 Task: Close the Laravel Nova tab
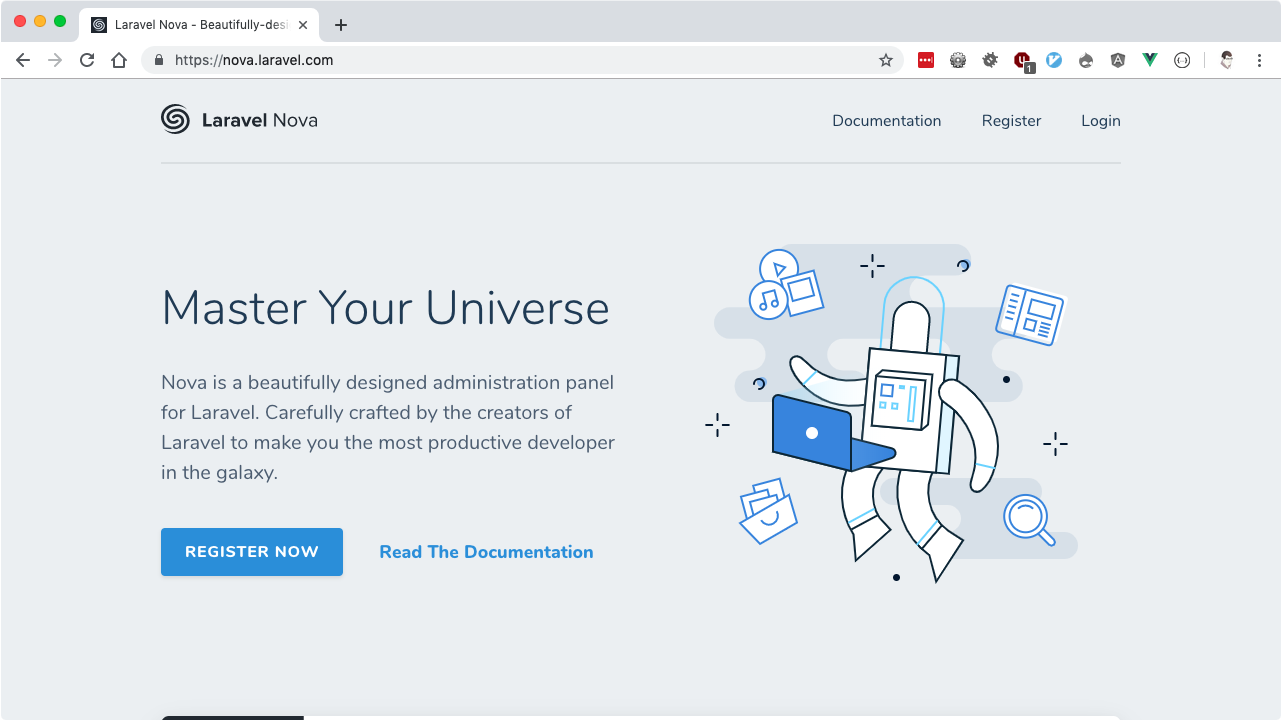pyautogui.click(x=303, y=25)
